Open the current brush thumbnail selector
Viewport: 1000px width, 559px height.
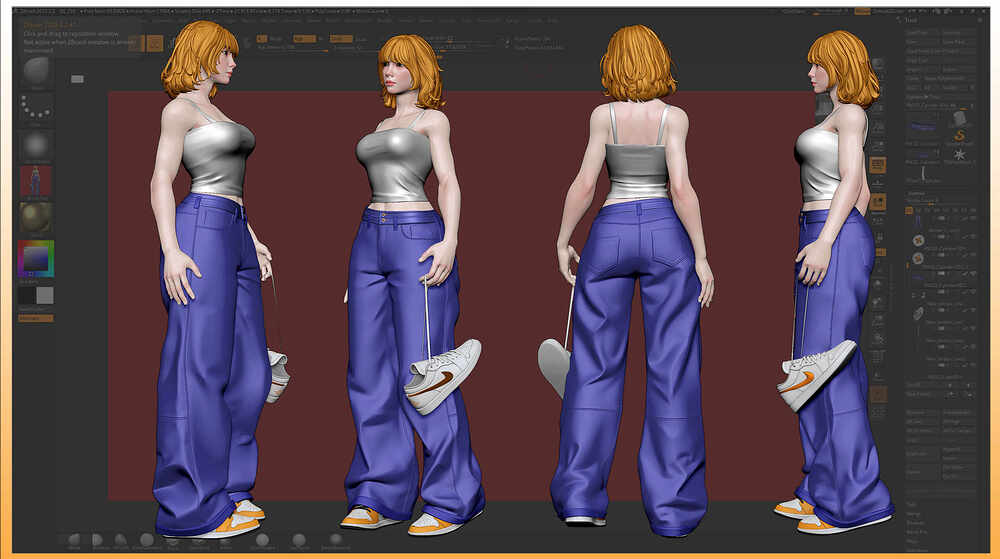pyautogui.click(x=36, y=71)
